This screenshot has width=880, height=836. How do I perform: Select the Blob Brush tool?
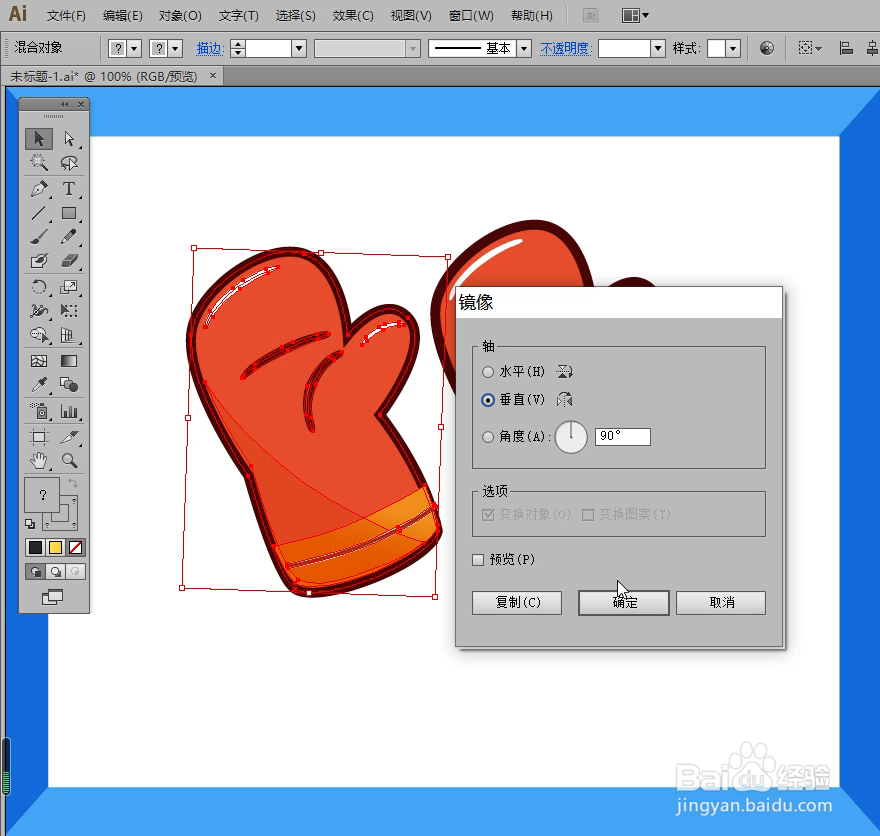[x=39, y=261]
